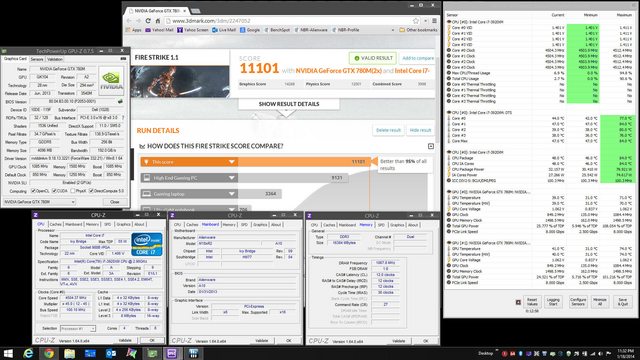Open Outlook from the taskbar
The image size is (640, 360).
[x=111, y=353]
